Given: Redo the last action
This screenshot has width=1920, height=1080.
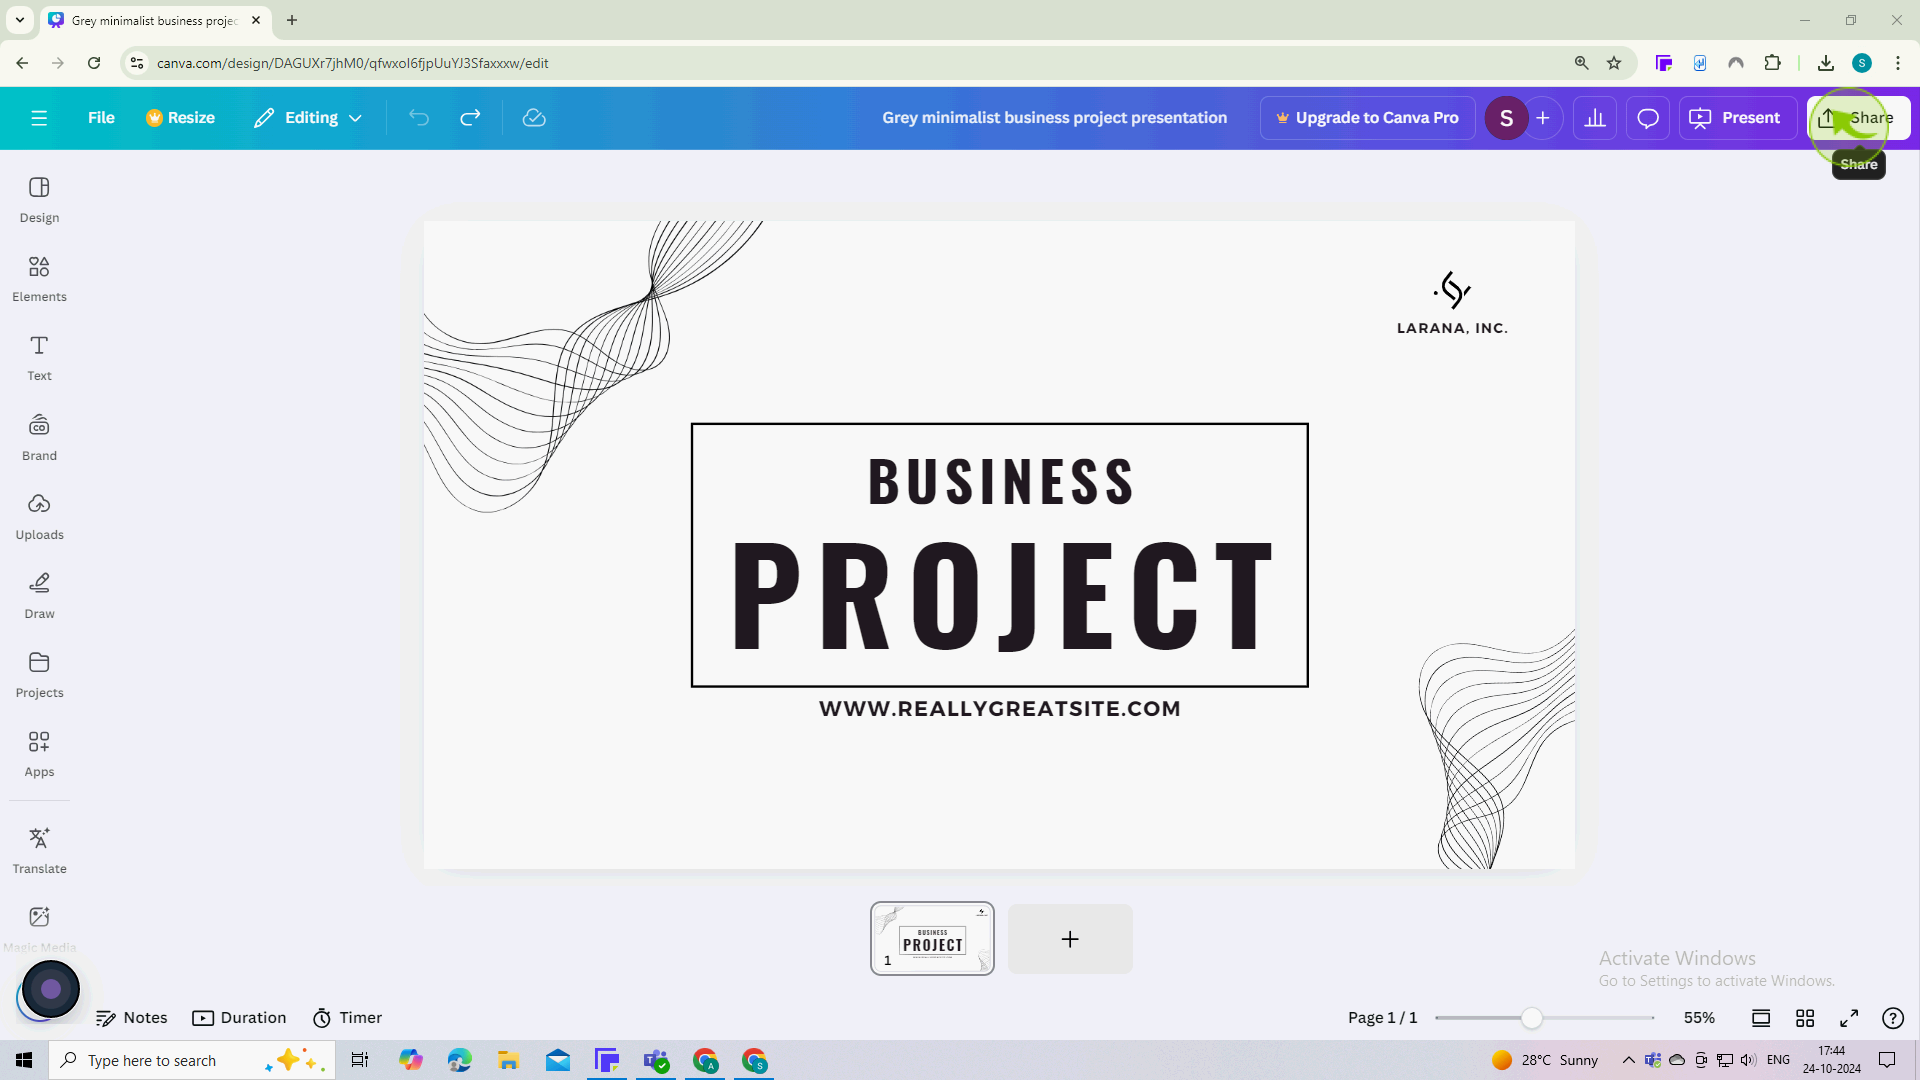Looking at the screenshot, I should coord(470,118).
